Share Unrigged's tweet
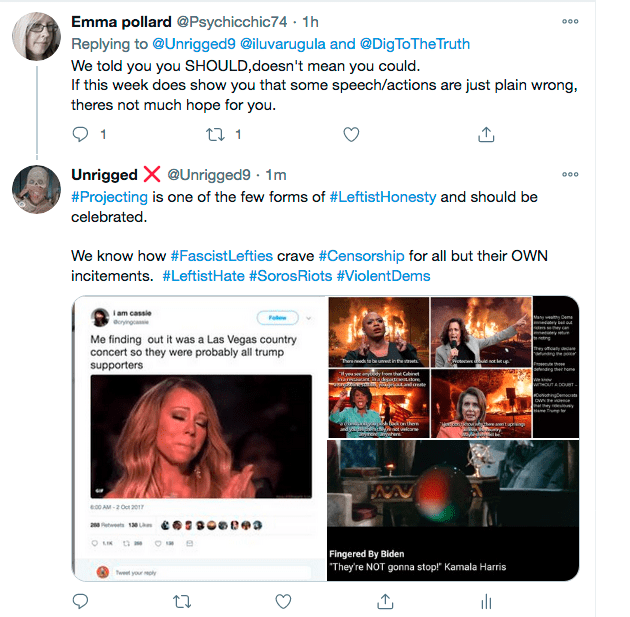Image resolution: width=630 pixels, height=617 pixels. [385, 601]
